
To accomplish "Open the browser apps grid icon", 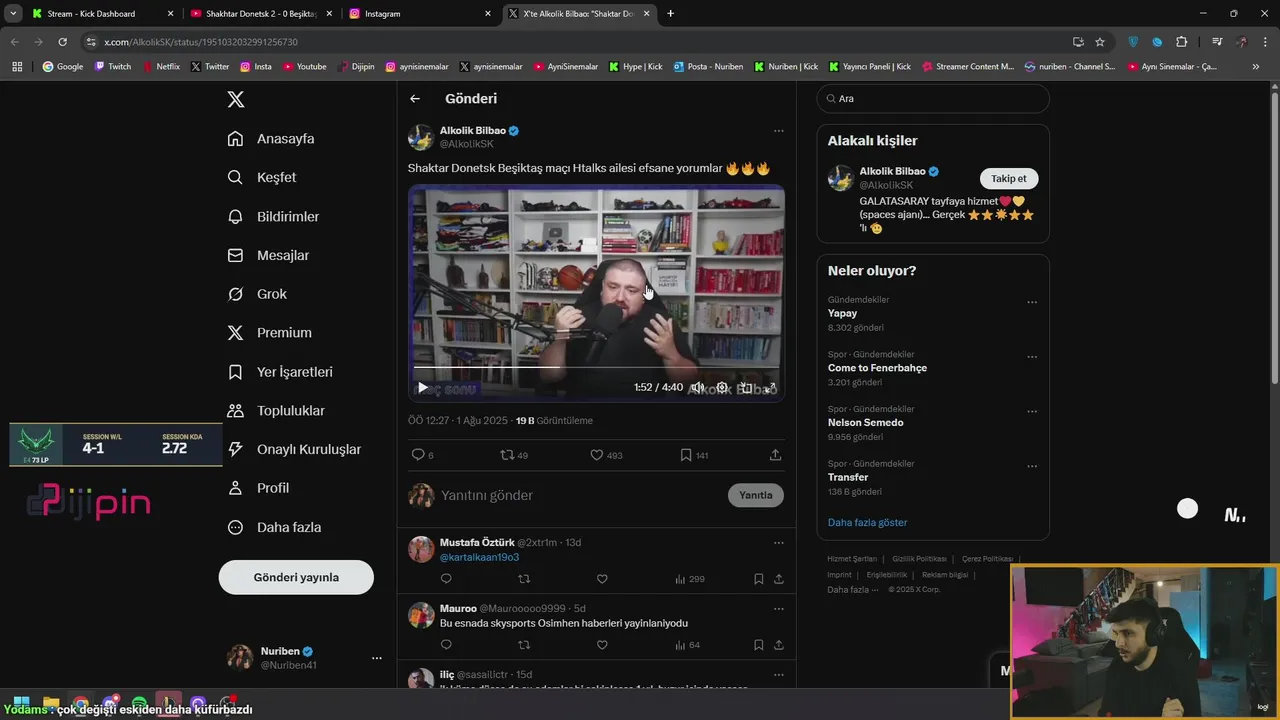I will click(17, 67).
